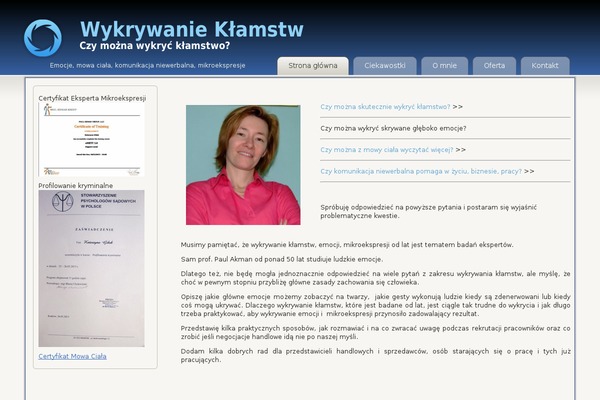Open the Profilowanie kryminalne certificate image
This screenshot has height=400, width=600.
[91, 269]
